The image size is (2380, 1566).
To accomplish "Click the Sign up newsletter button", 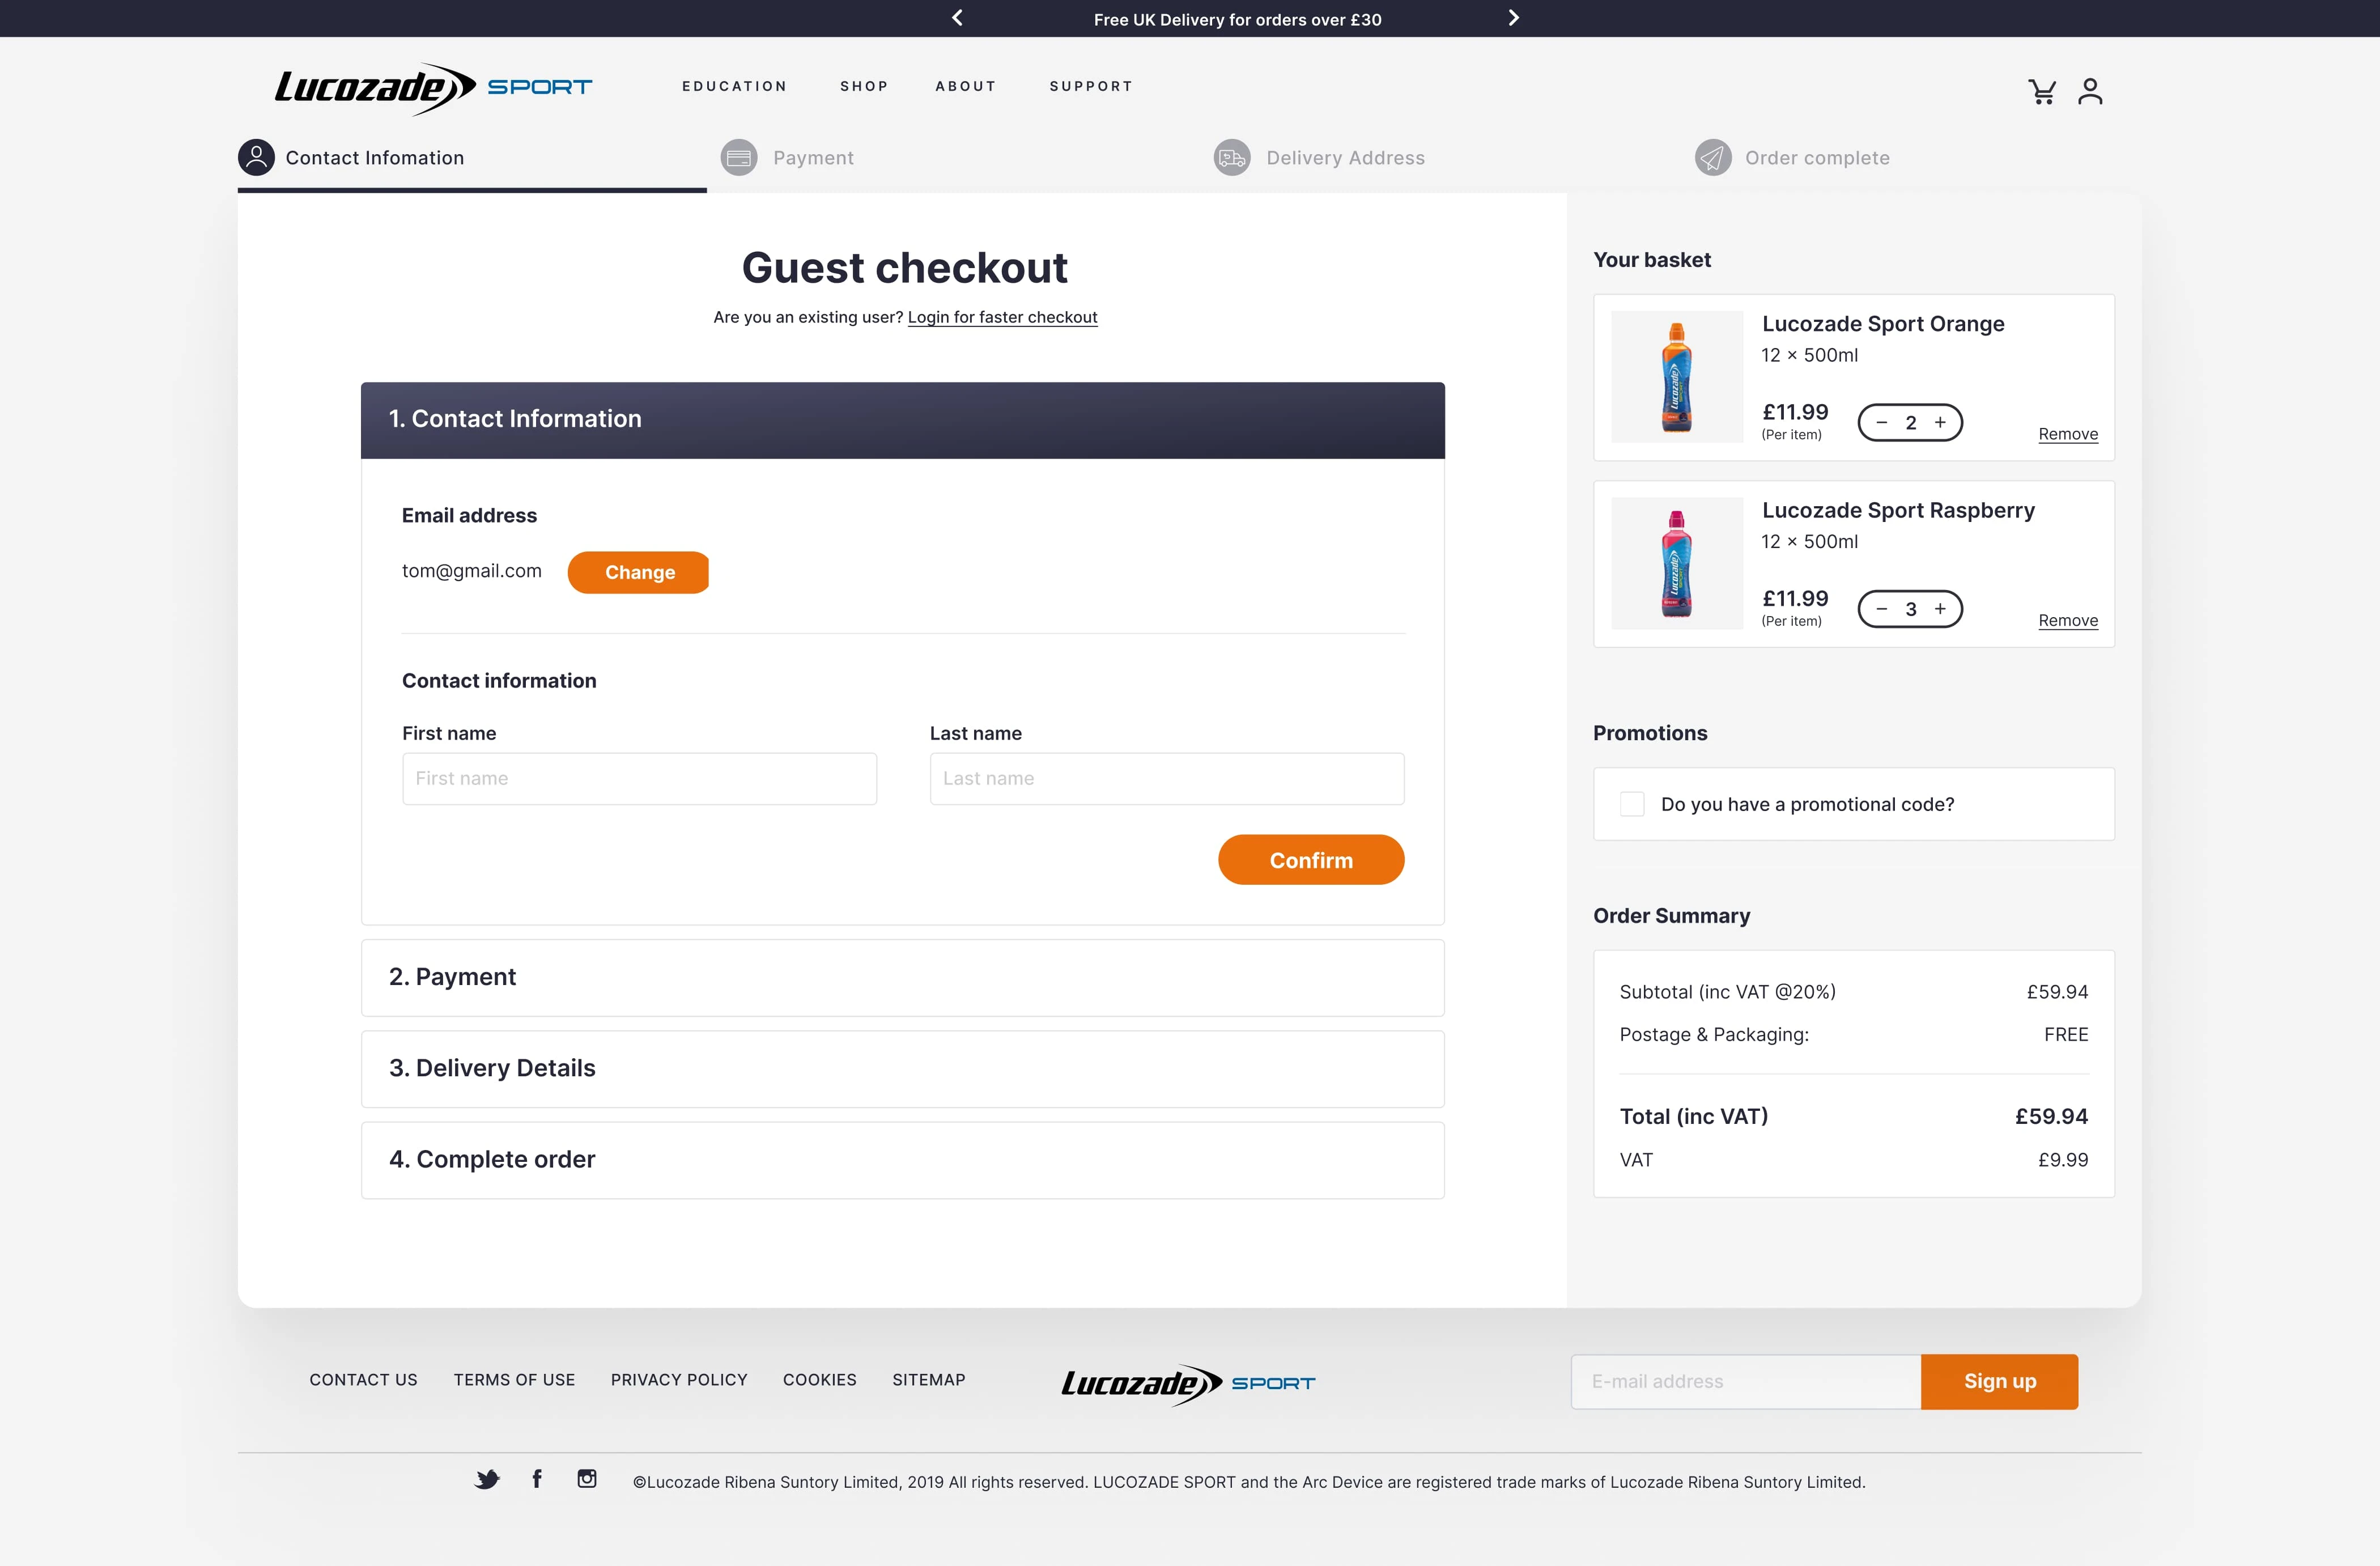I will [2000, 1381].
